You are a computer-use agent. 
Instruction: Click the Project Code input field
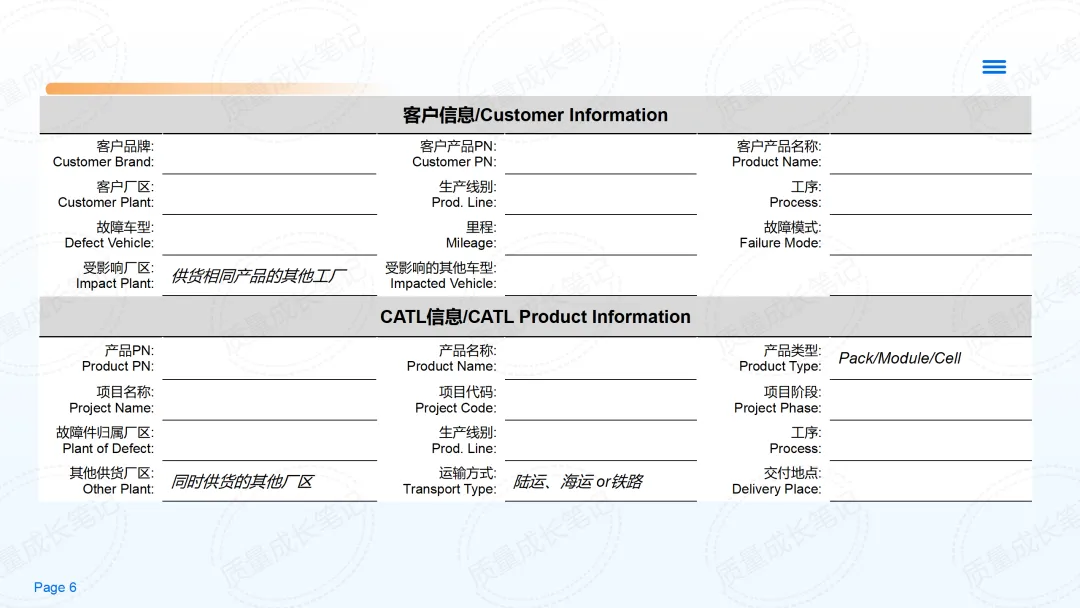[x=601, y=400]
